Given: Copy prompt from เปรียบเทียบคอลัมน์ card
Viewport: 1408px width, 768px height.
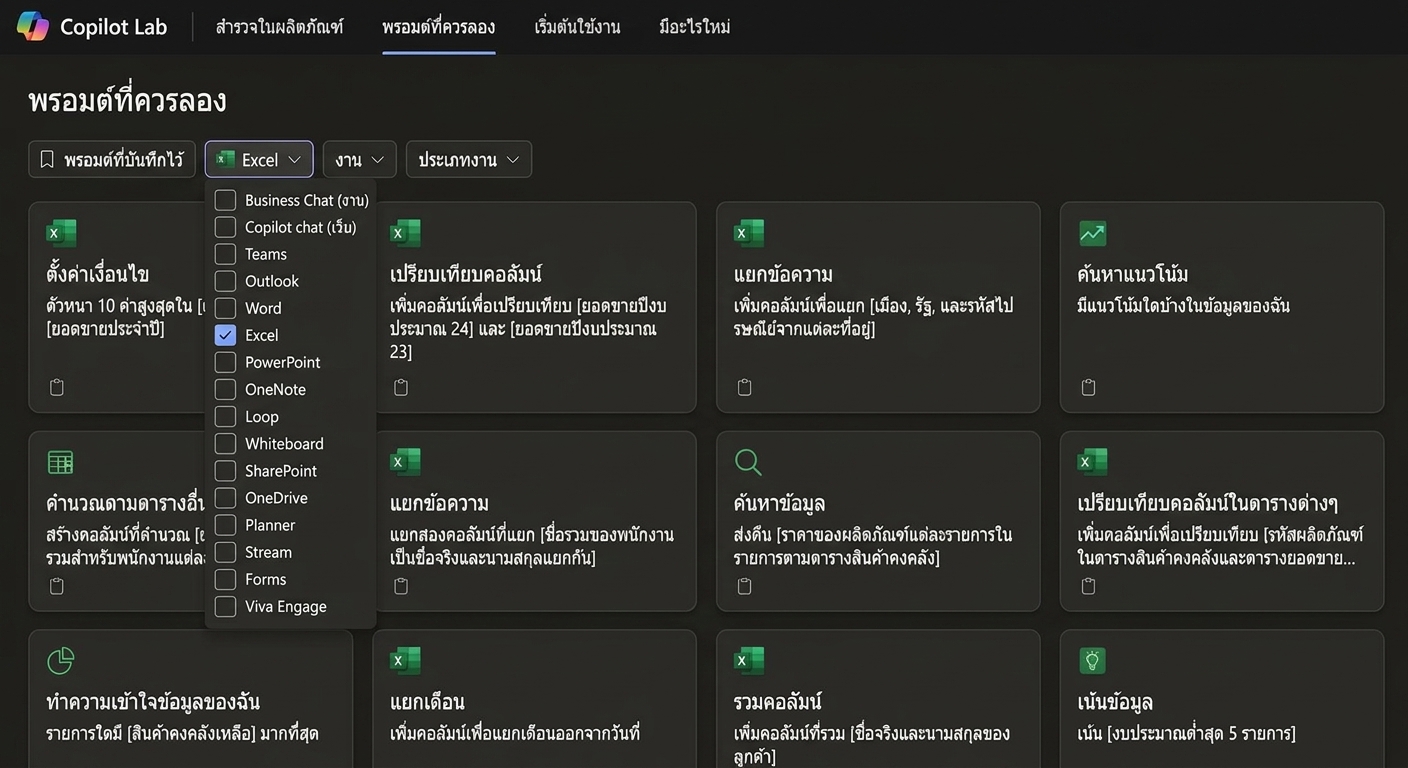Looking at the screenshot, I should (x=401, y=387).
